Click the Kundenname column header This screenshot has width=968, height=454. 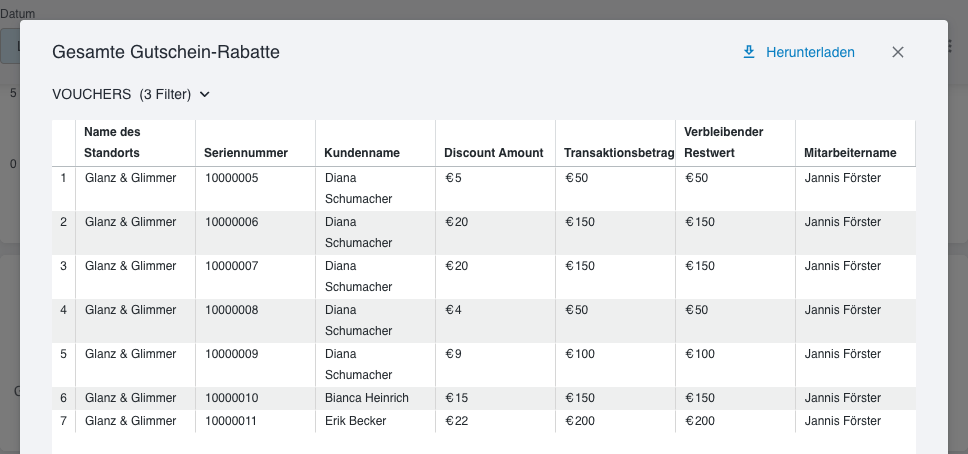(362, 153)
